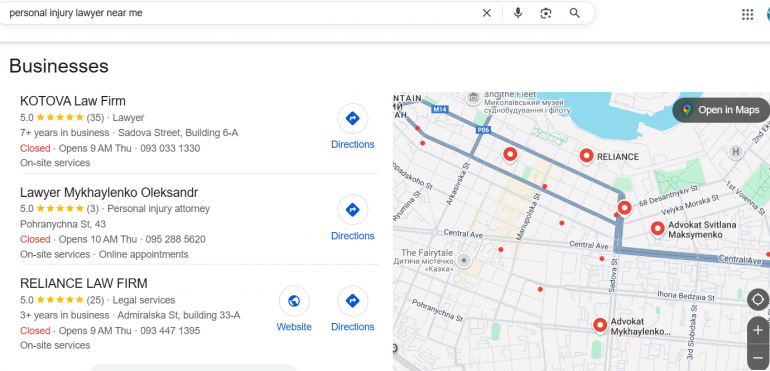Open the Website globe icon for RELIANCE LAW FIRM
Screen dimensions: 770x371
tap(294, 301)
